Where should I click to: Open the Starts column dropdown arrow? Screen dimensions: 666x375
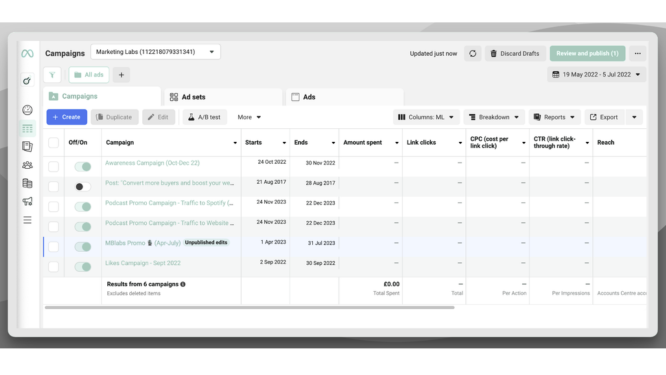[x=284, y=143]
